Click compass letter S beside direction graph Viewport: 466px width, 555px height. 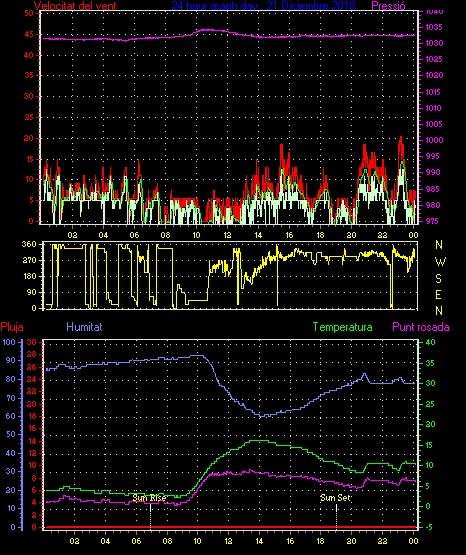point(438,279)
